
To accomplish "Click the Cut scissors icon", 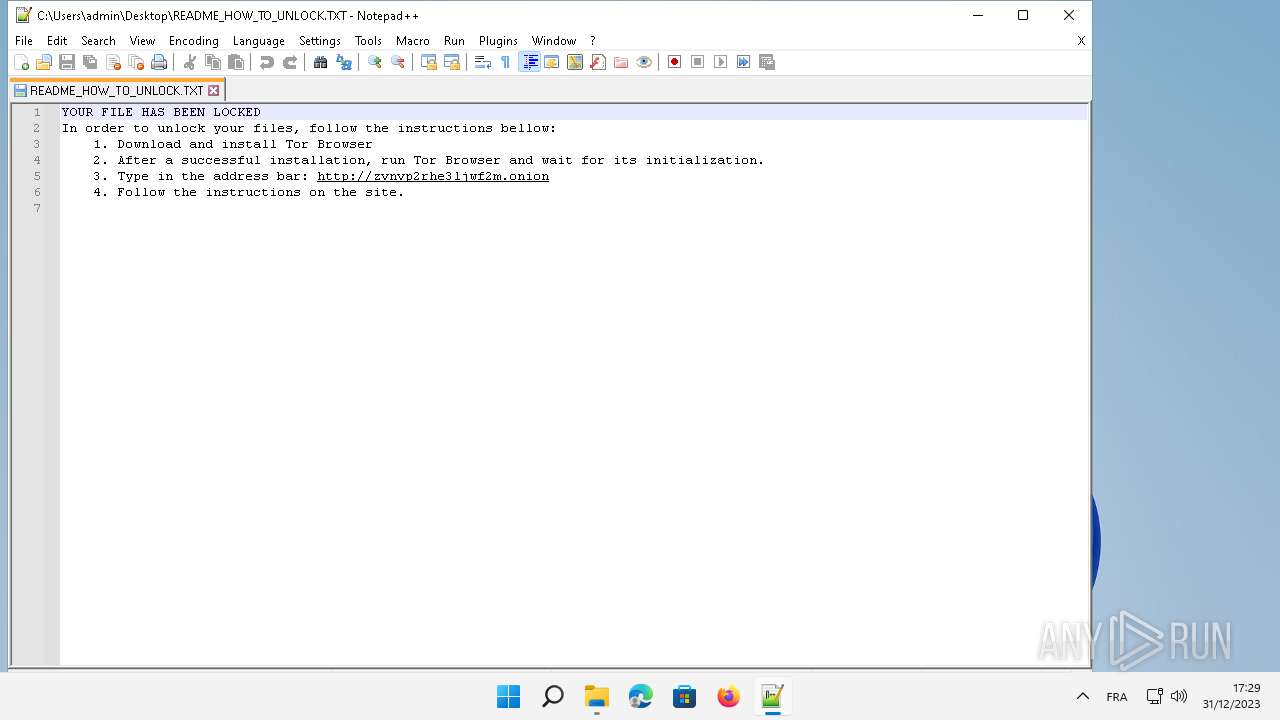I will 189,62.
